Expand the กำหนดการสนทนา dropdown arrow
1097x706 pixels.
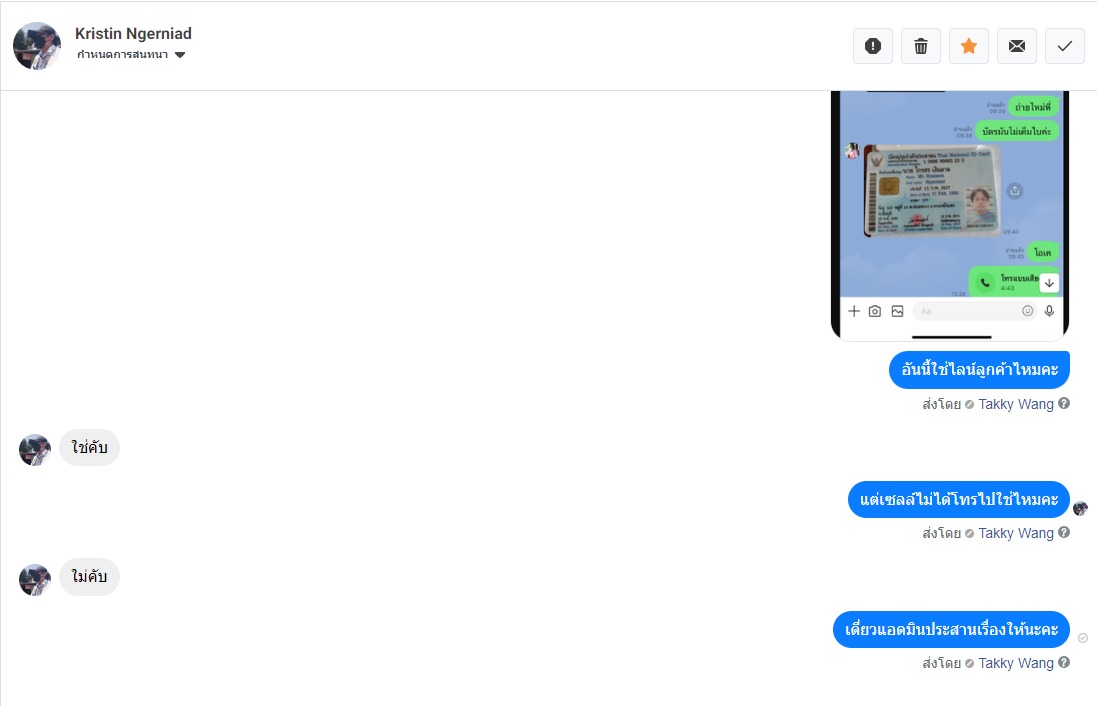[x=180, y=55]
